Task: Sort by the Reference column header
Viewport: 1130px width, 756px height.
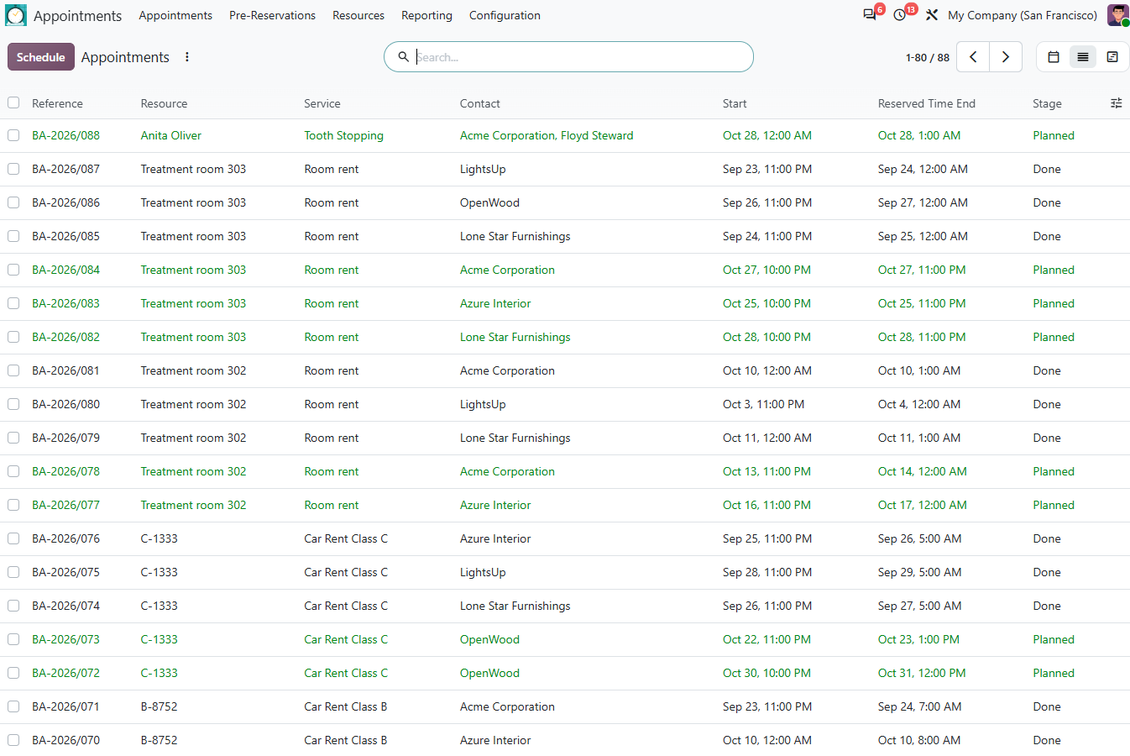Action: pos(57,104)
